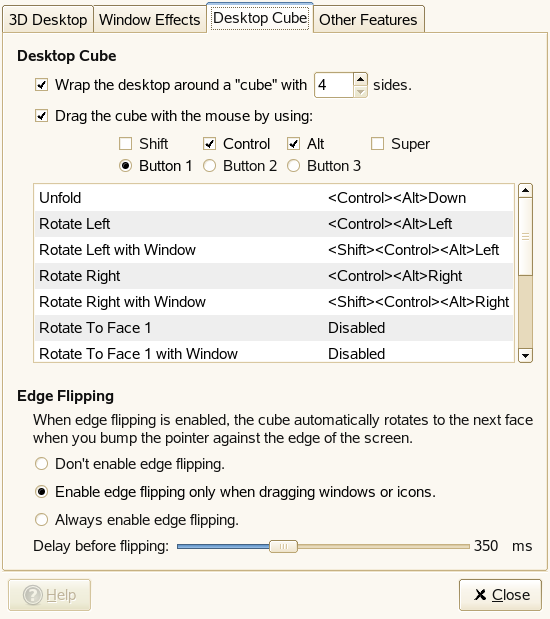Go to the Other Features tab
This screenshot has height=619, width=550.
click(368, 19)
